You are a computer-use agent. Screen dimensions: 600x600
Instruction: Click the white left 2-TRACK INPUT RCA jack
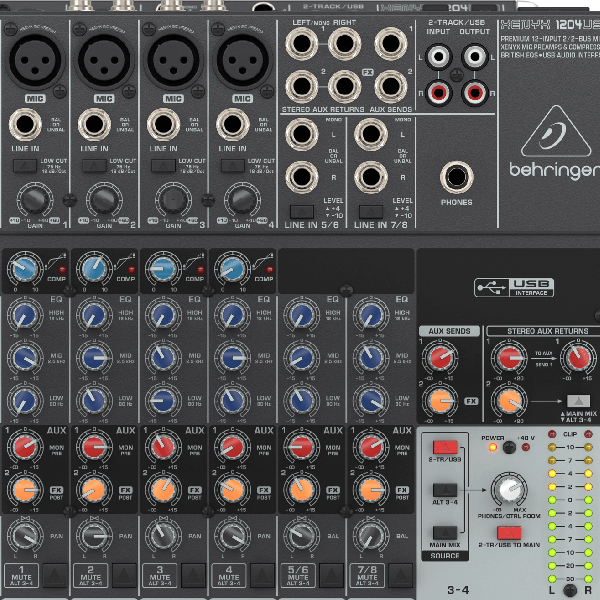pyautogui.click(x=439, y=57)
